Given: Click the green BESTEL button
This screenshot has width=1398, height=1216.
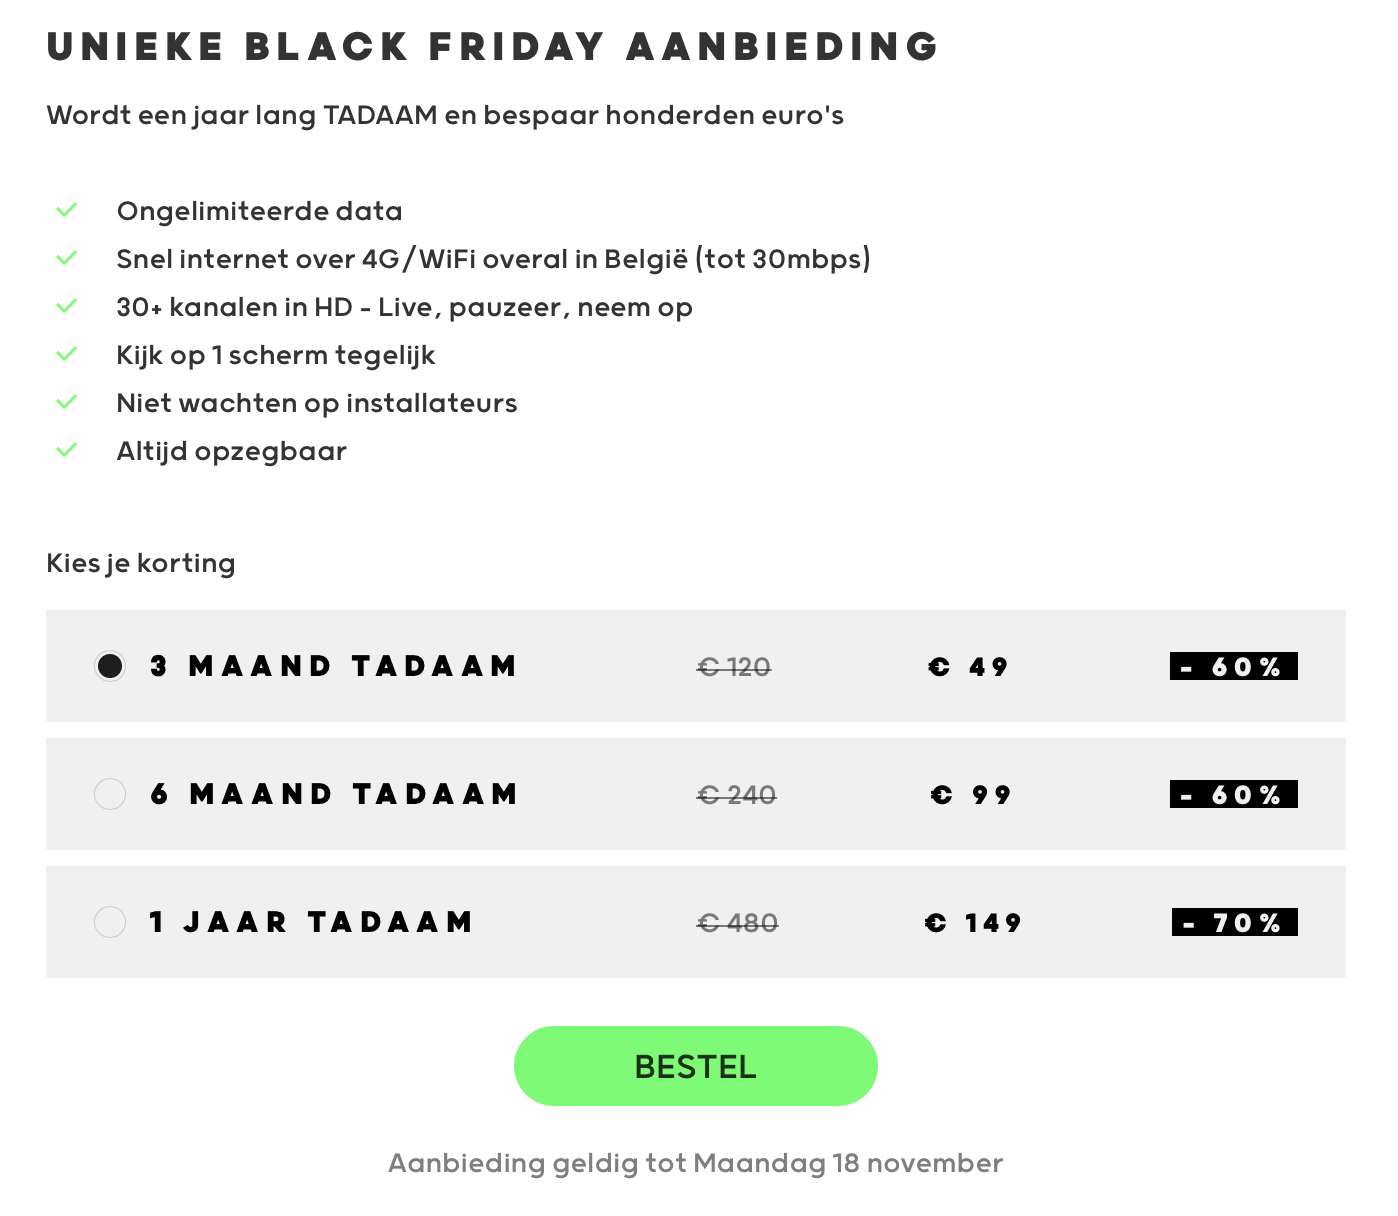Looking at the screenshot, I should tap(695, 1066).
